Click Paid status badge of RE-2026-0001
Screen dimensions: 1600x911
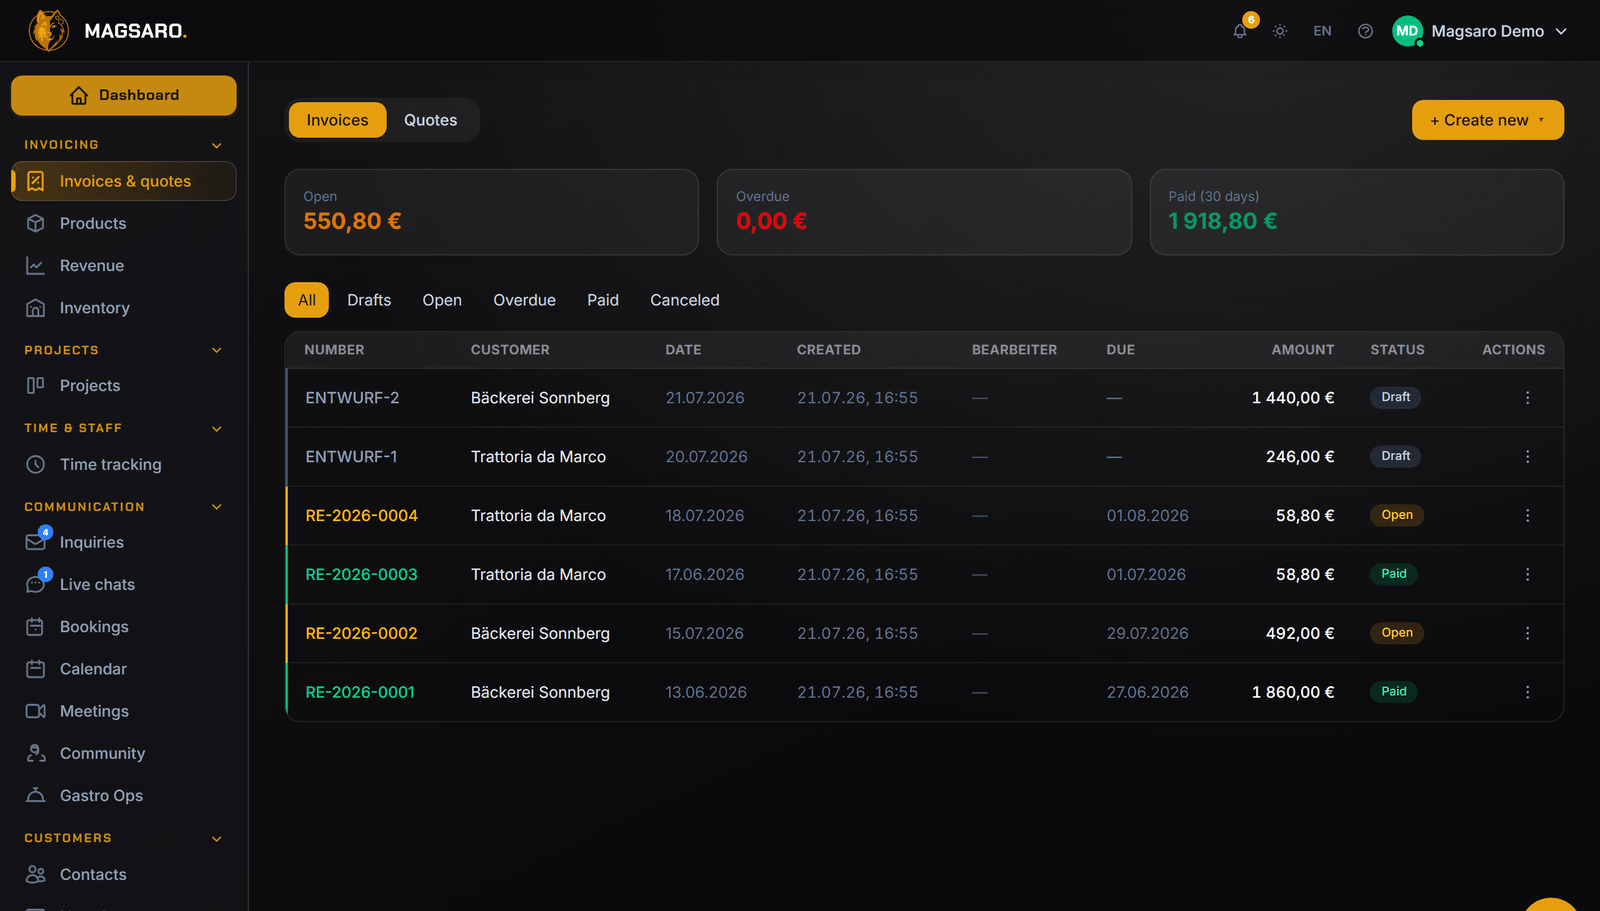pyautogui.click(x=1393, y=691)
